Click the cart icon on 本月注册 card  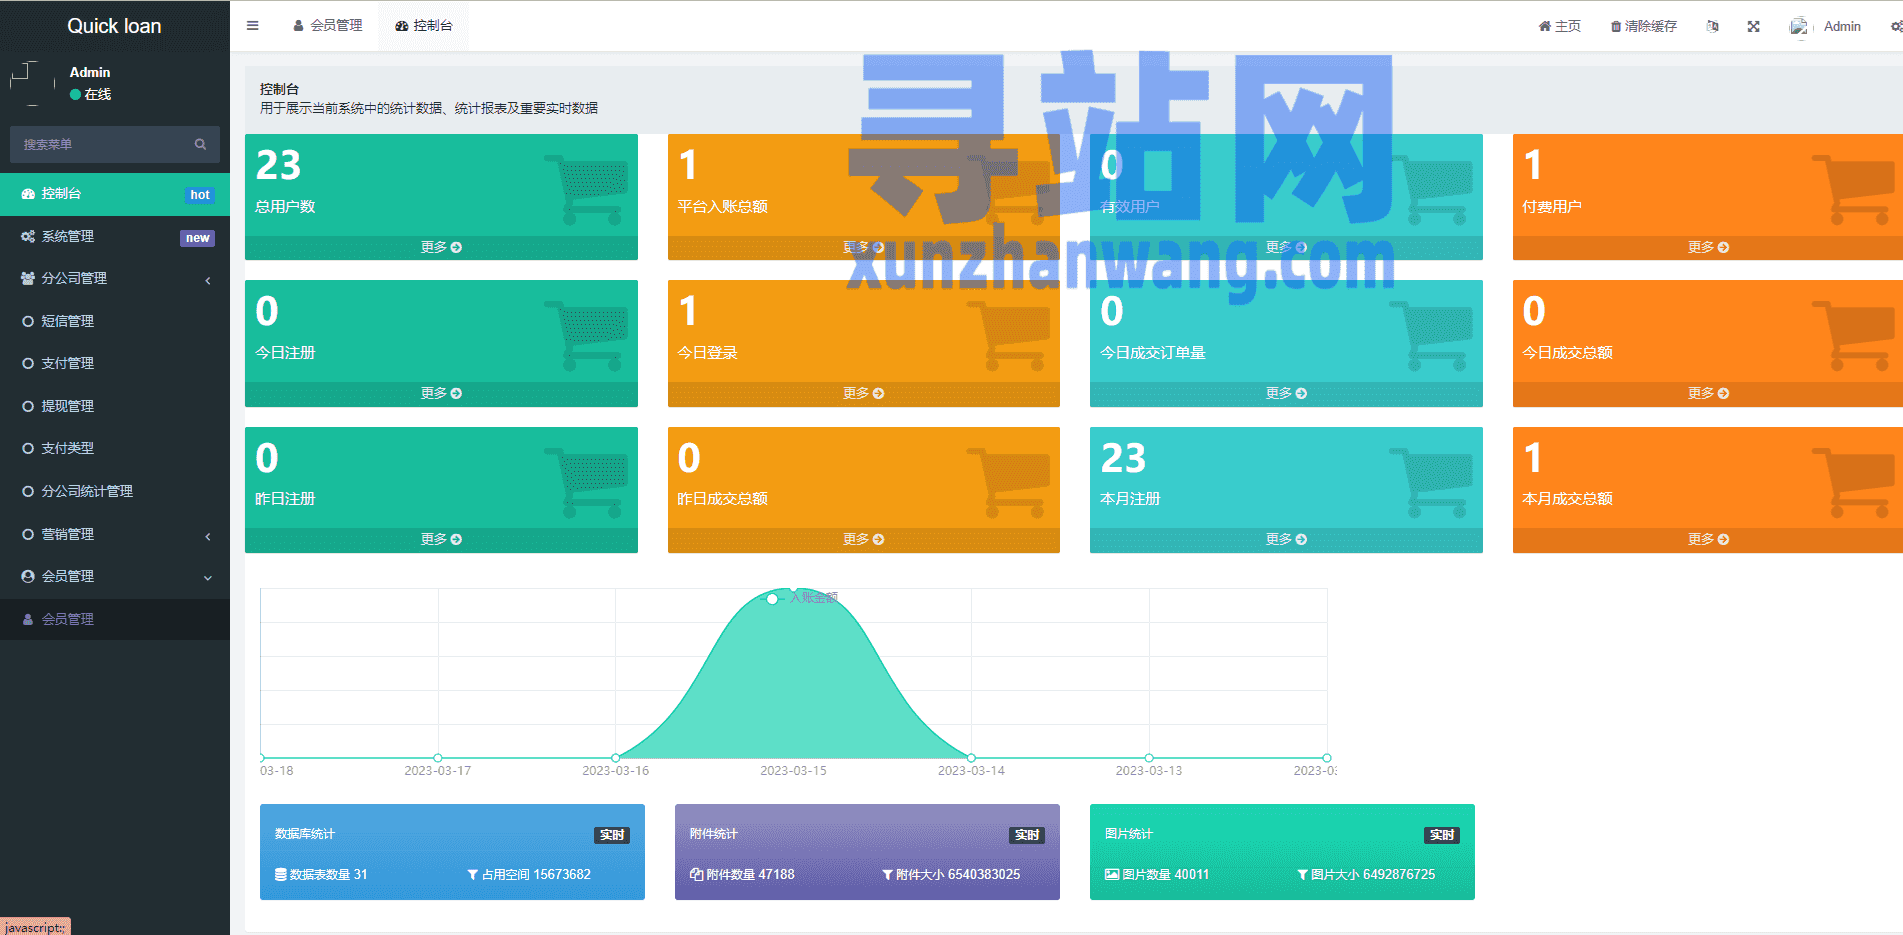1431,483
